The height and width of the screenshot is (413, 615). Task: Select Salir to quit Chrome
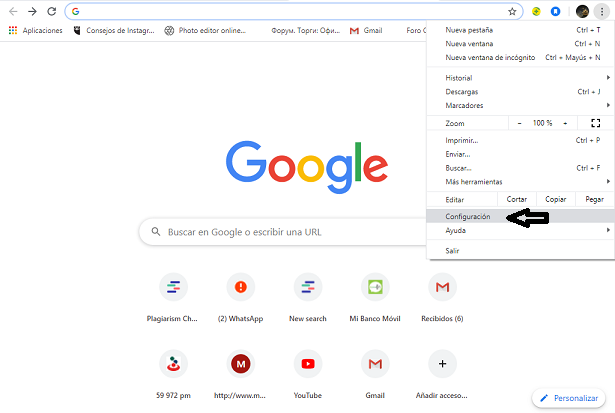[x=520, y=251]
